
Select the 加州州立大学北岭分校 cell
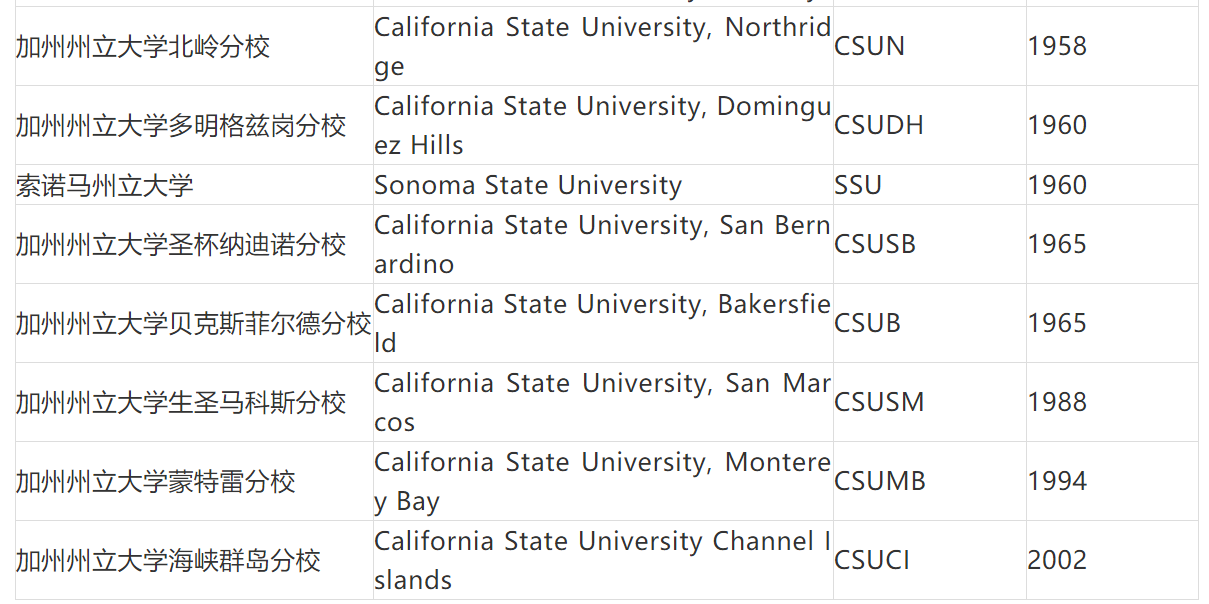pyautogui.click(x=143, y=46)
